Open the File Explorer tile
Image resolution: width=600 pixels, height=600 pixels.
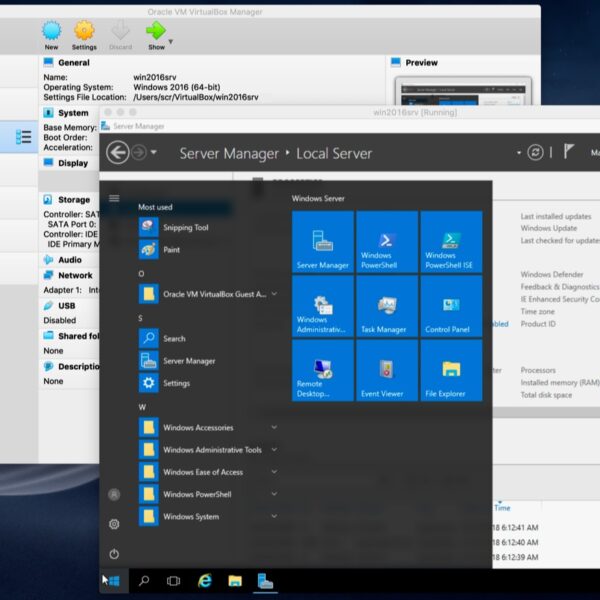tap(451, 370)
